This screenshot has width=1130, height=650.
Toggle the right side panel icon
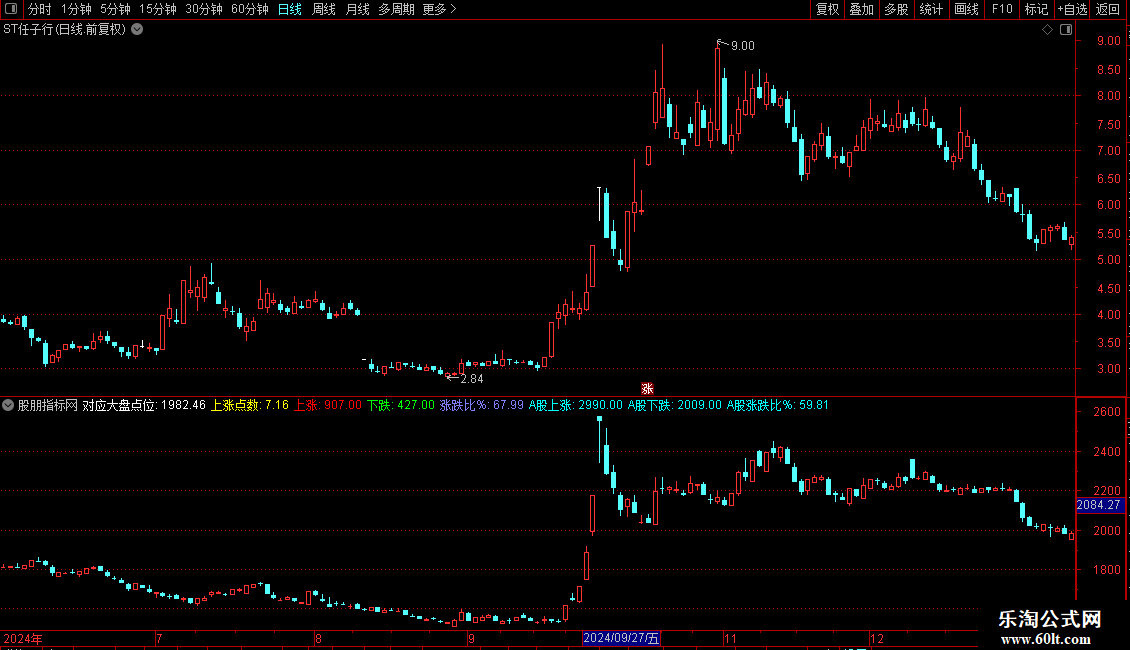[1066, 30]
